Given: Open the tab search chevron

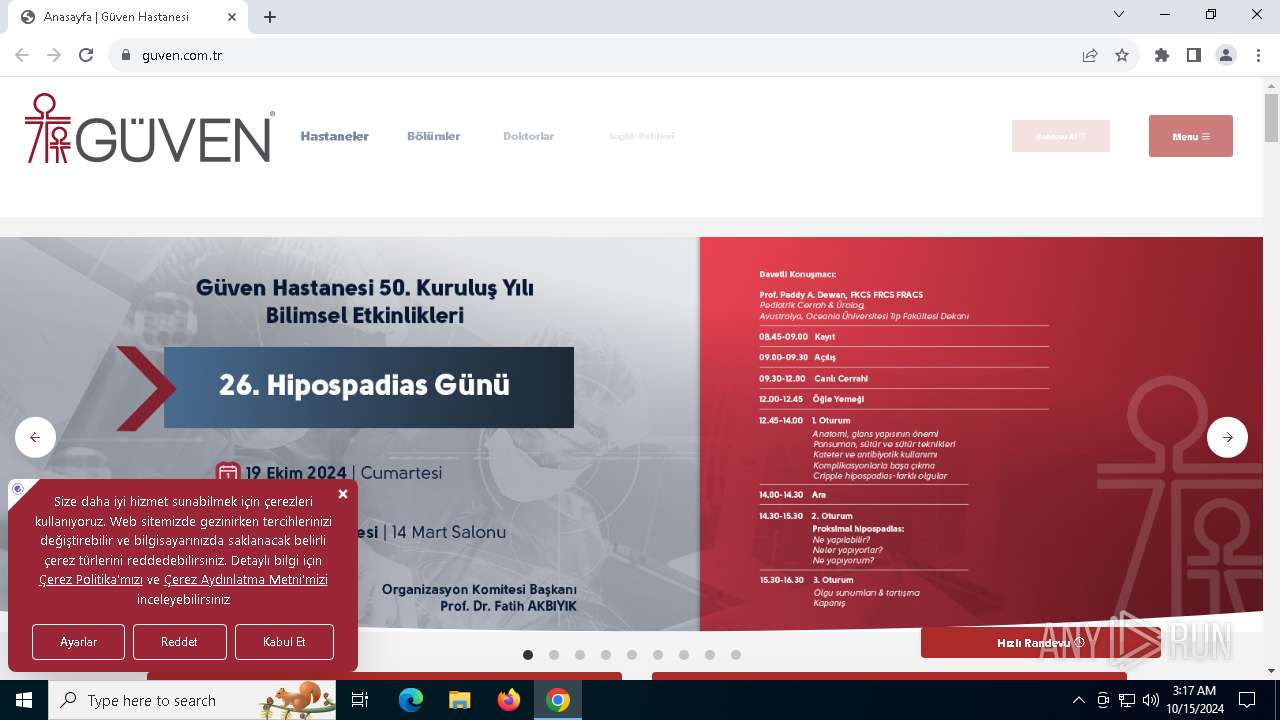Looking at the screenshot, I should tap(1119, 14).
